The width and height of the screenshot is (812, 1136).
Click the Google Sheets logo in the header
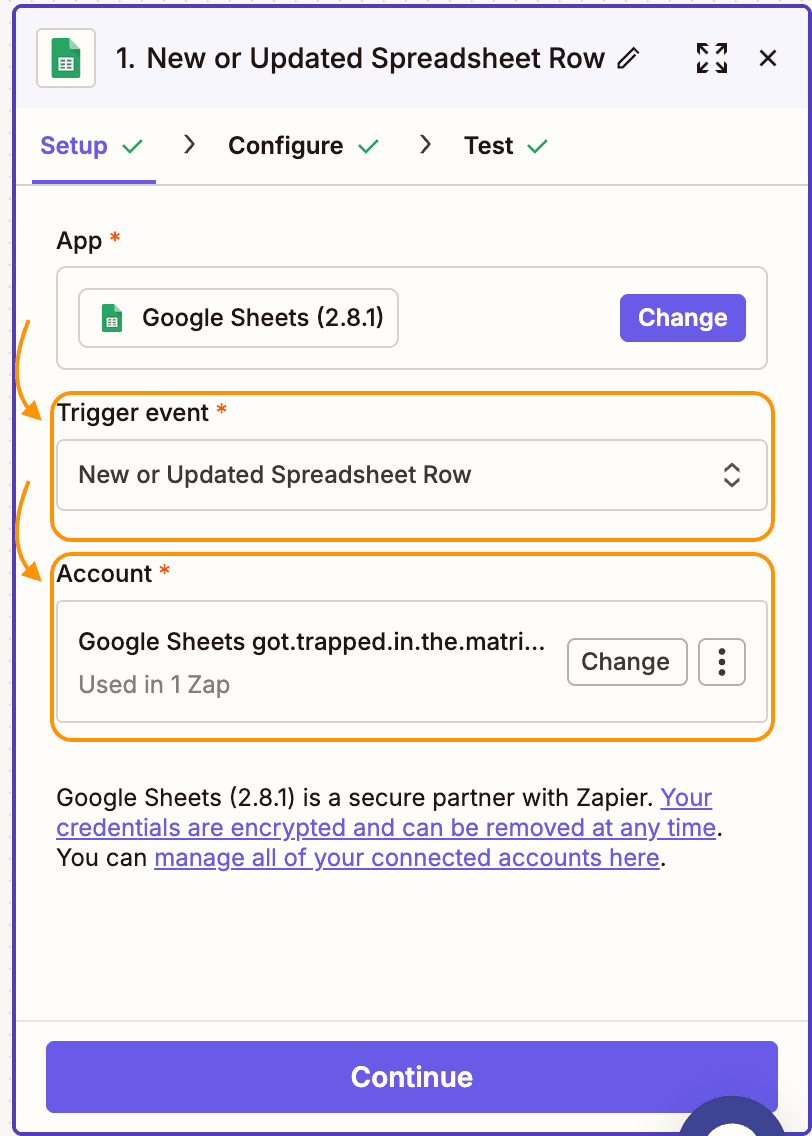point(64,58)
